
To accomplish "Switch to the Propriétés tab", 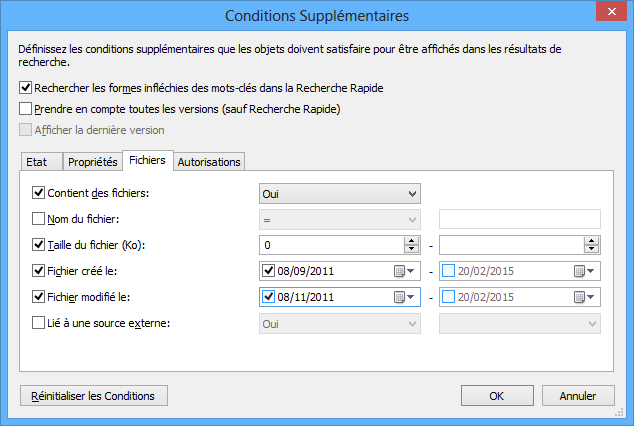I will click(x=93, y=162).
